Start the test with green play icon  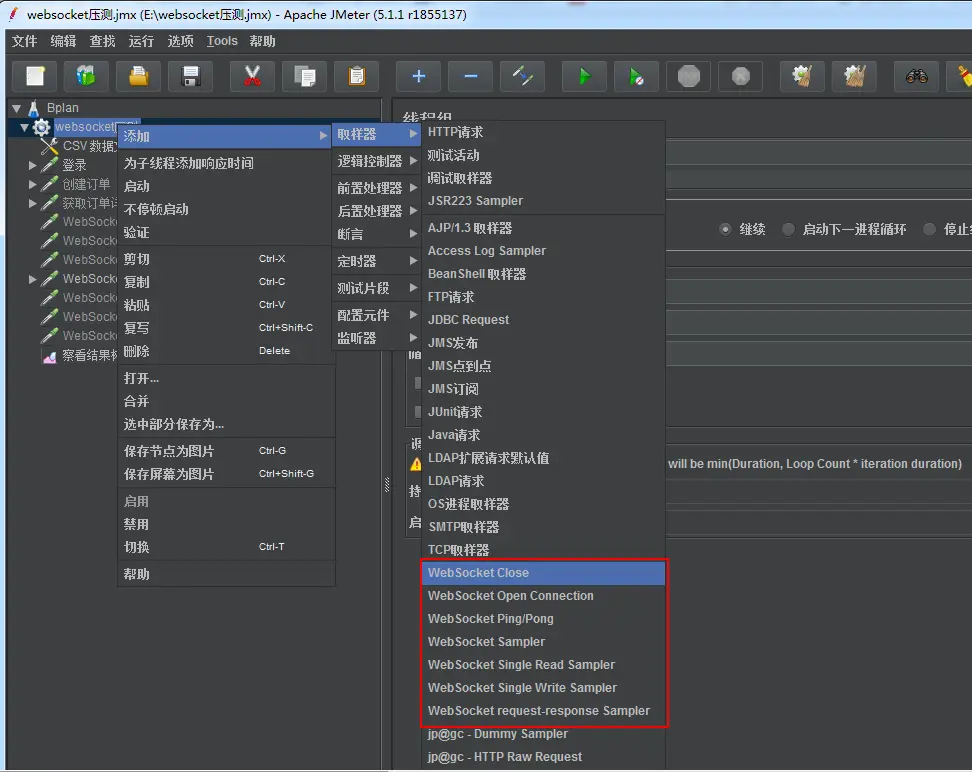point(585,76)
